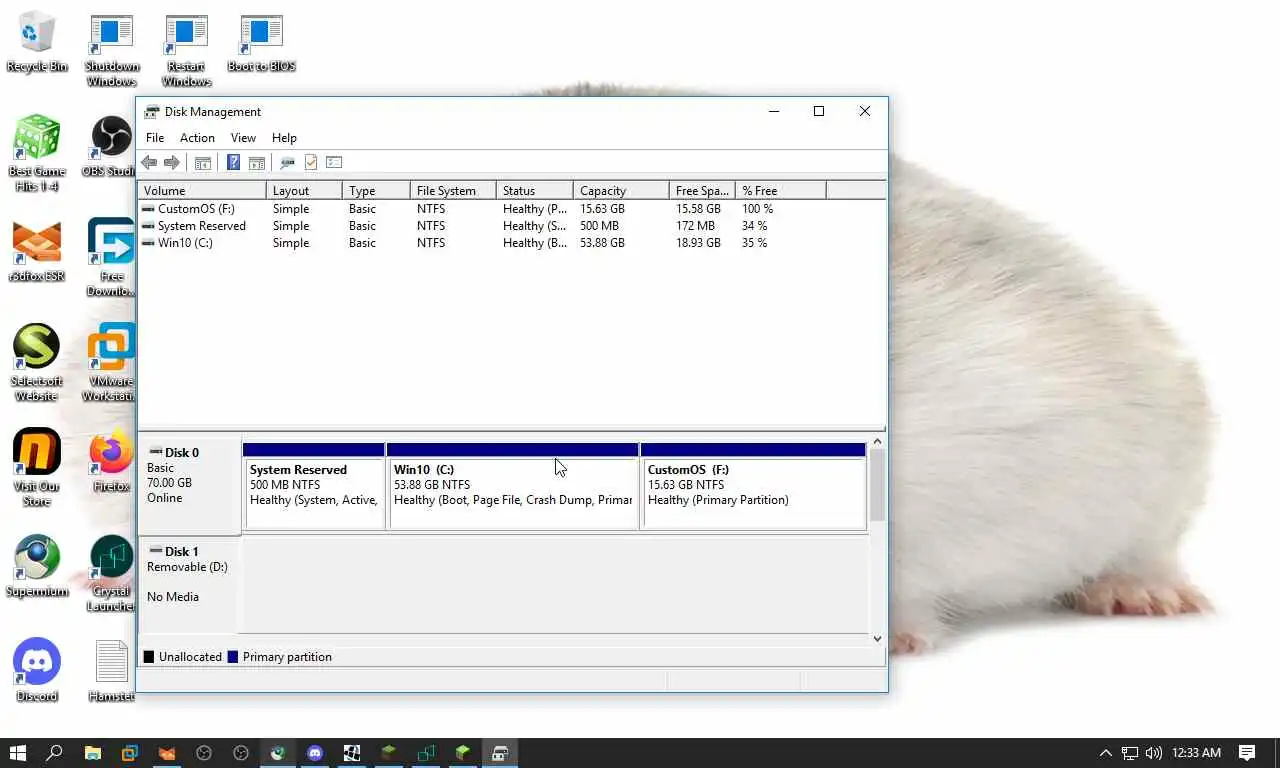Click the checkmark page toolbar icon

pyautogui.click(x=311, y=162)
